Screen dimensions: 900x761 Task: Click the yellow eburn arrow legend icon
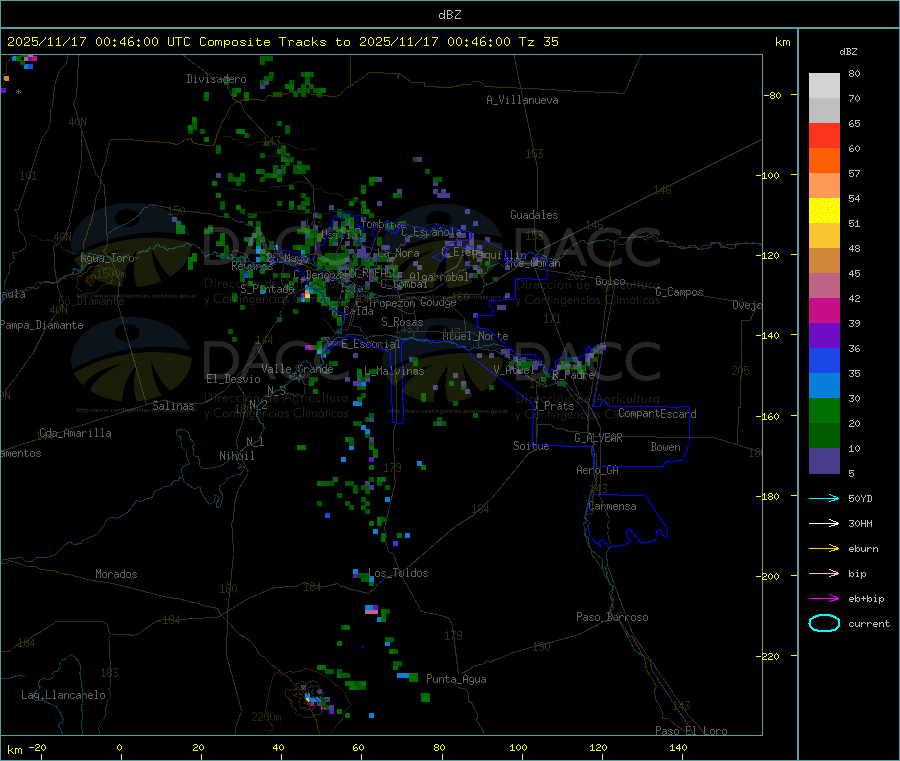[x=824, y=548]
